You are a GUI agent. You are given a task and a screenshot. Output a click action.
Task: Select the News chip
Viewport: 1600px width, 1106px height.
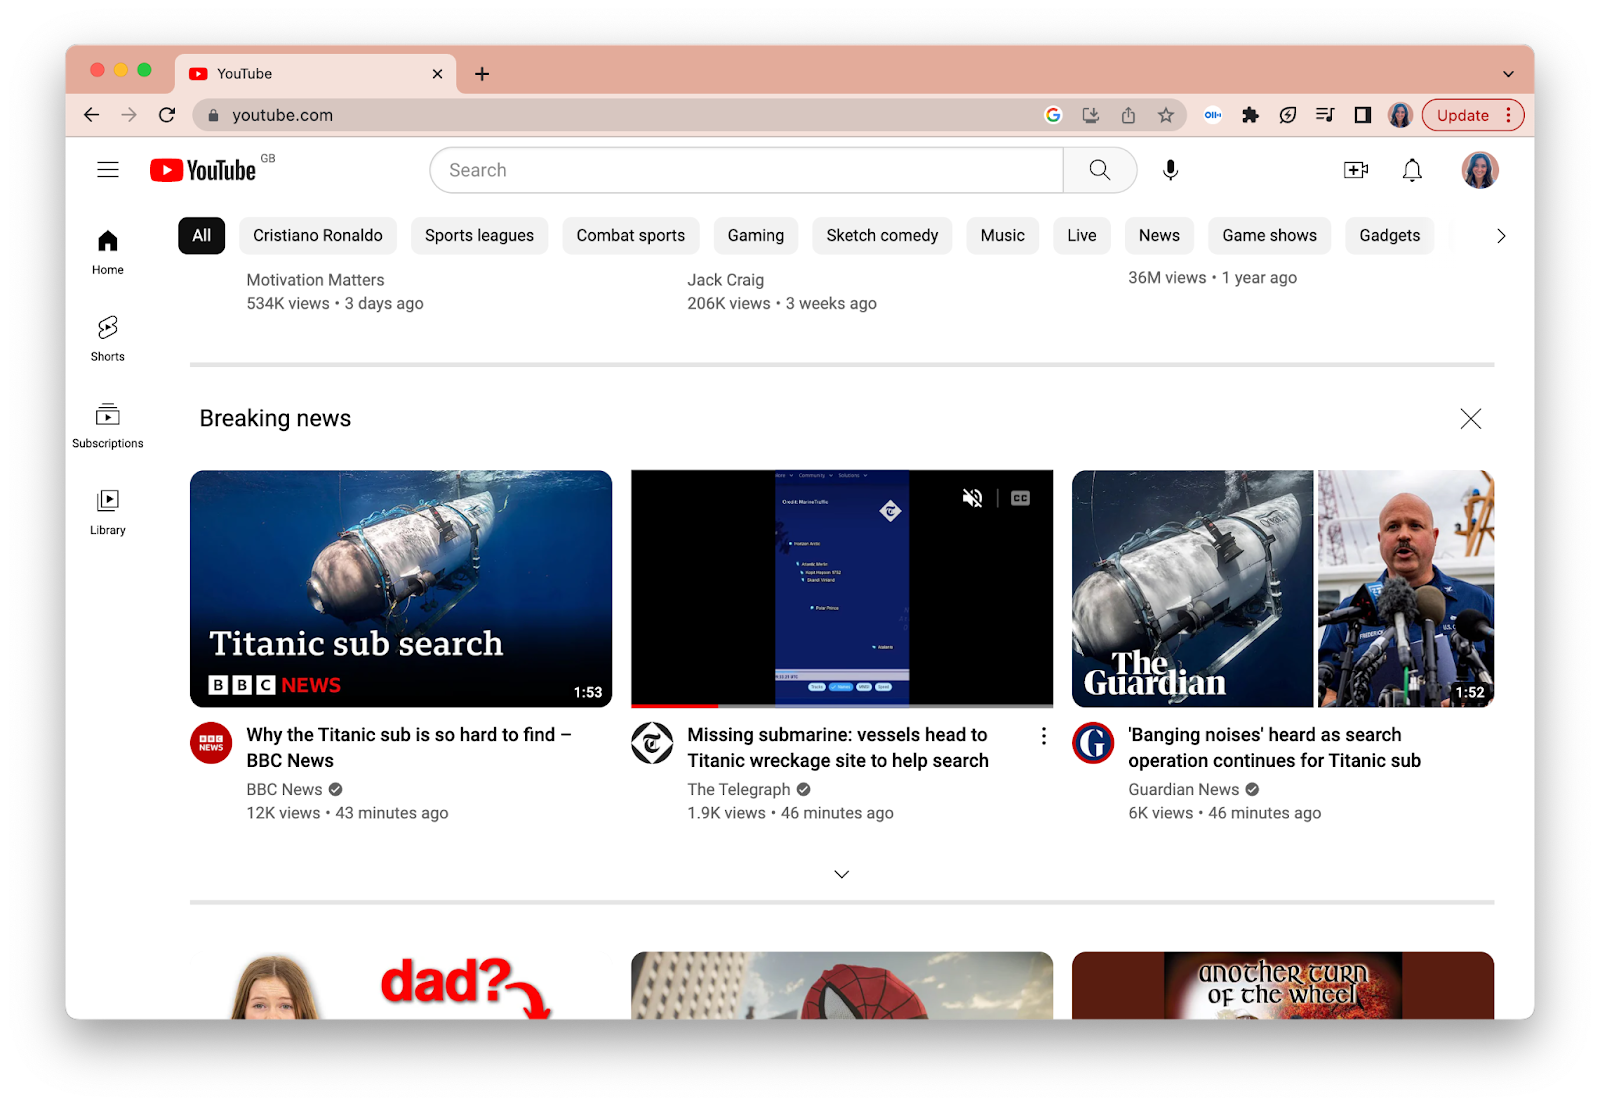point(1159,236)
